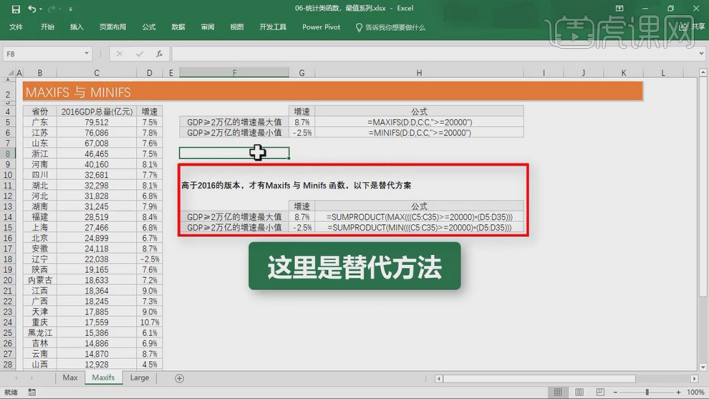The width and height of the screenshot is (709, 399).
Task: Click the cancel entry X icon
Action: (119, 54)
